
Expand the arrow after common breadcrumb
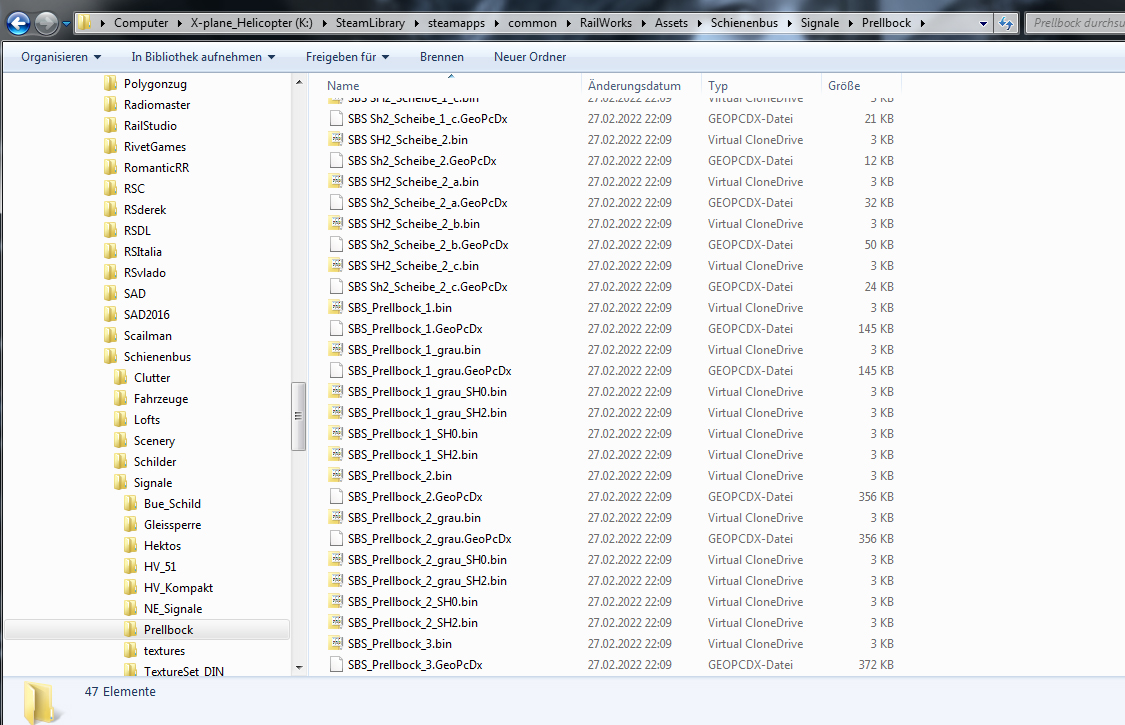tap(568, 23)
